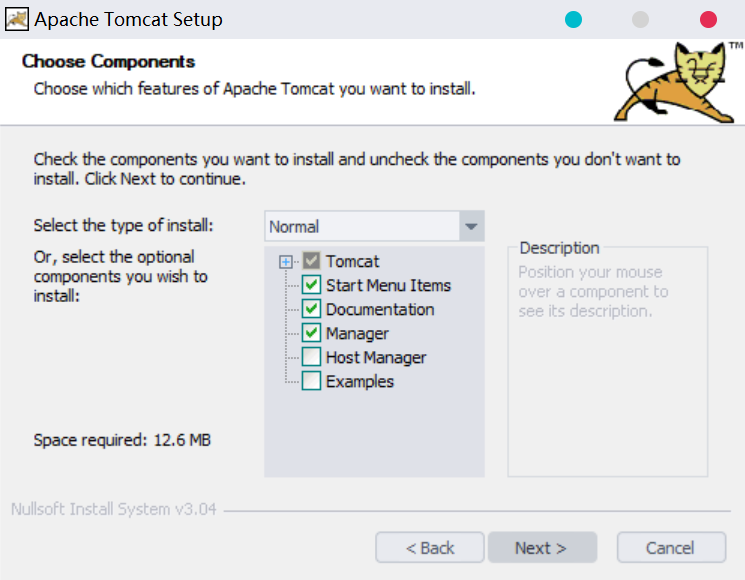Close the setup with red circle
Screen dimensions: 745x580
point(708,19)
